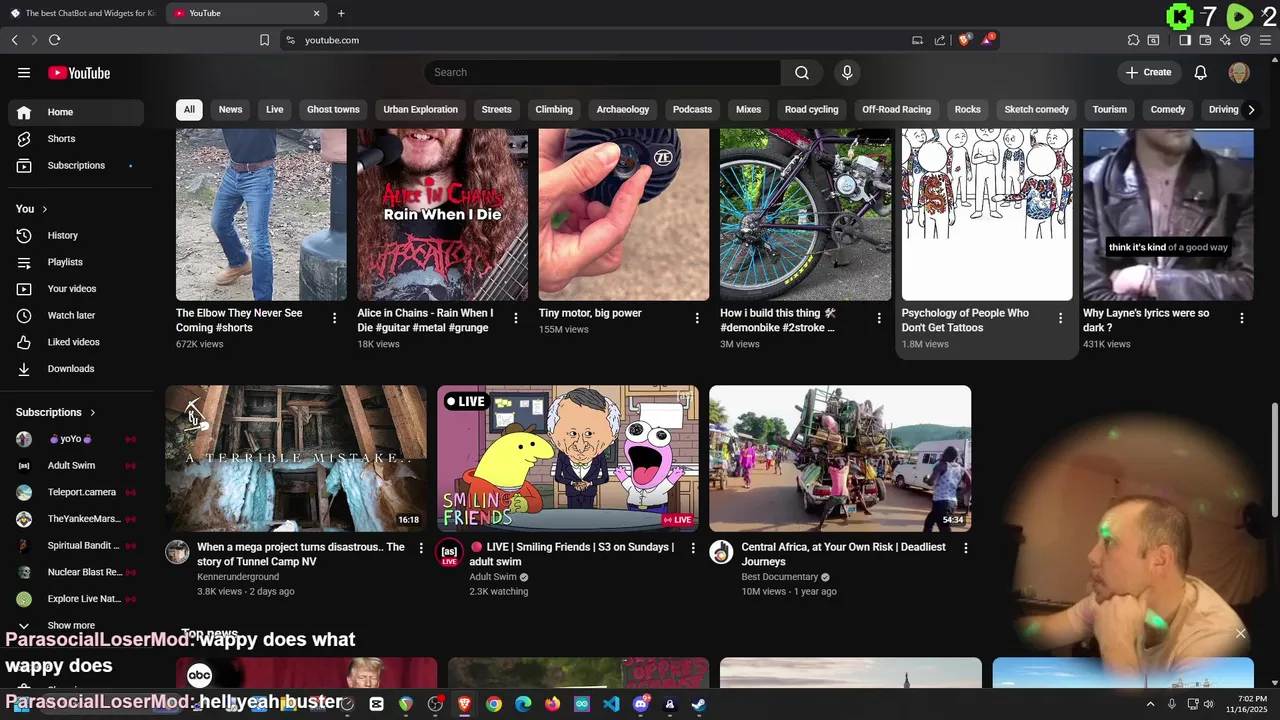Reload the page in the browser
This screenshot has width=1280, height=720.
tap(54, 40)
